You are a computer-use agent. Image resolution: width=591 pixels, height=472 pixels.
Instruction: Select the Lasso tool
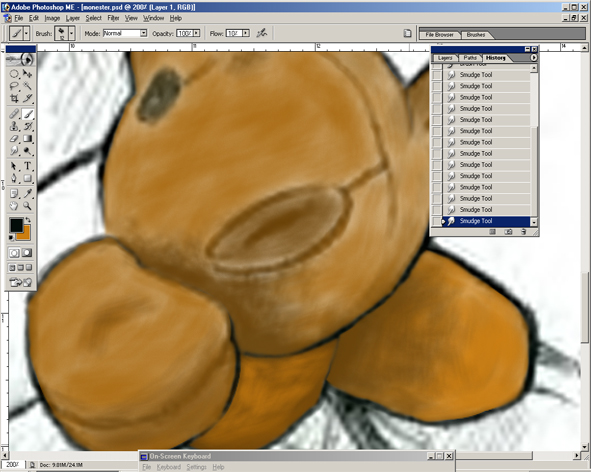point(14,86)
